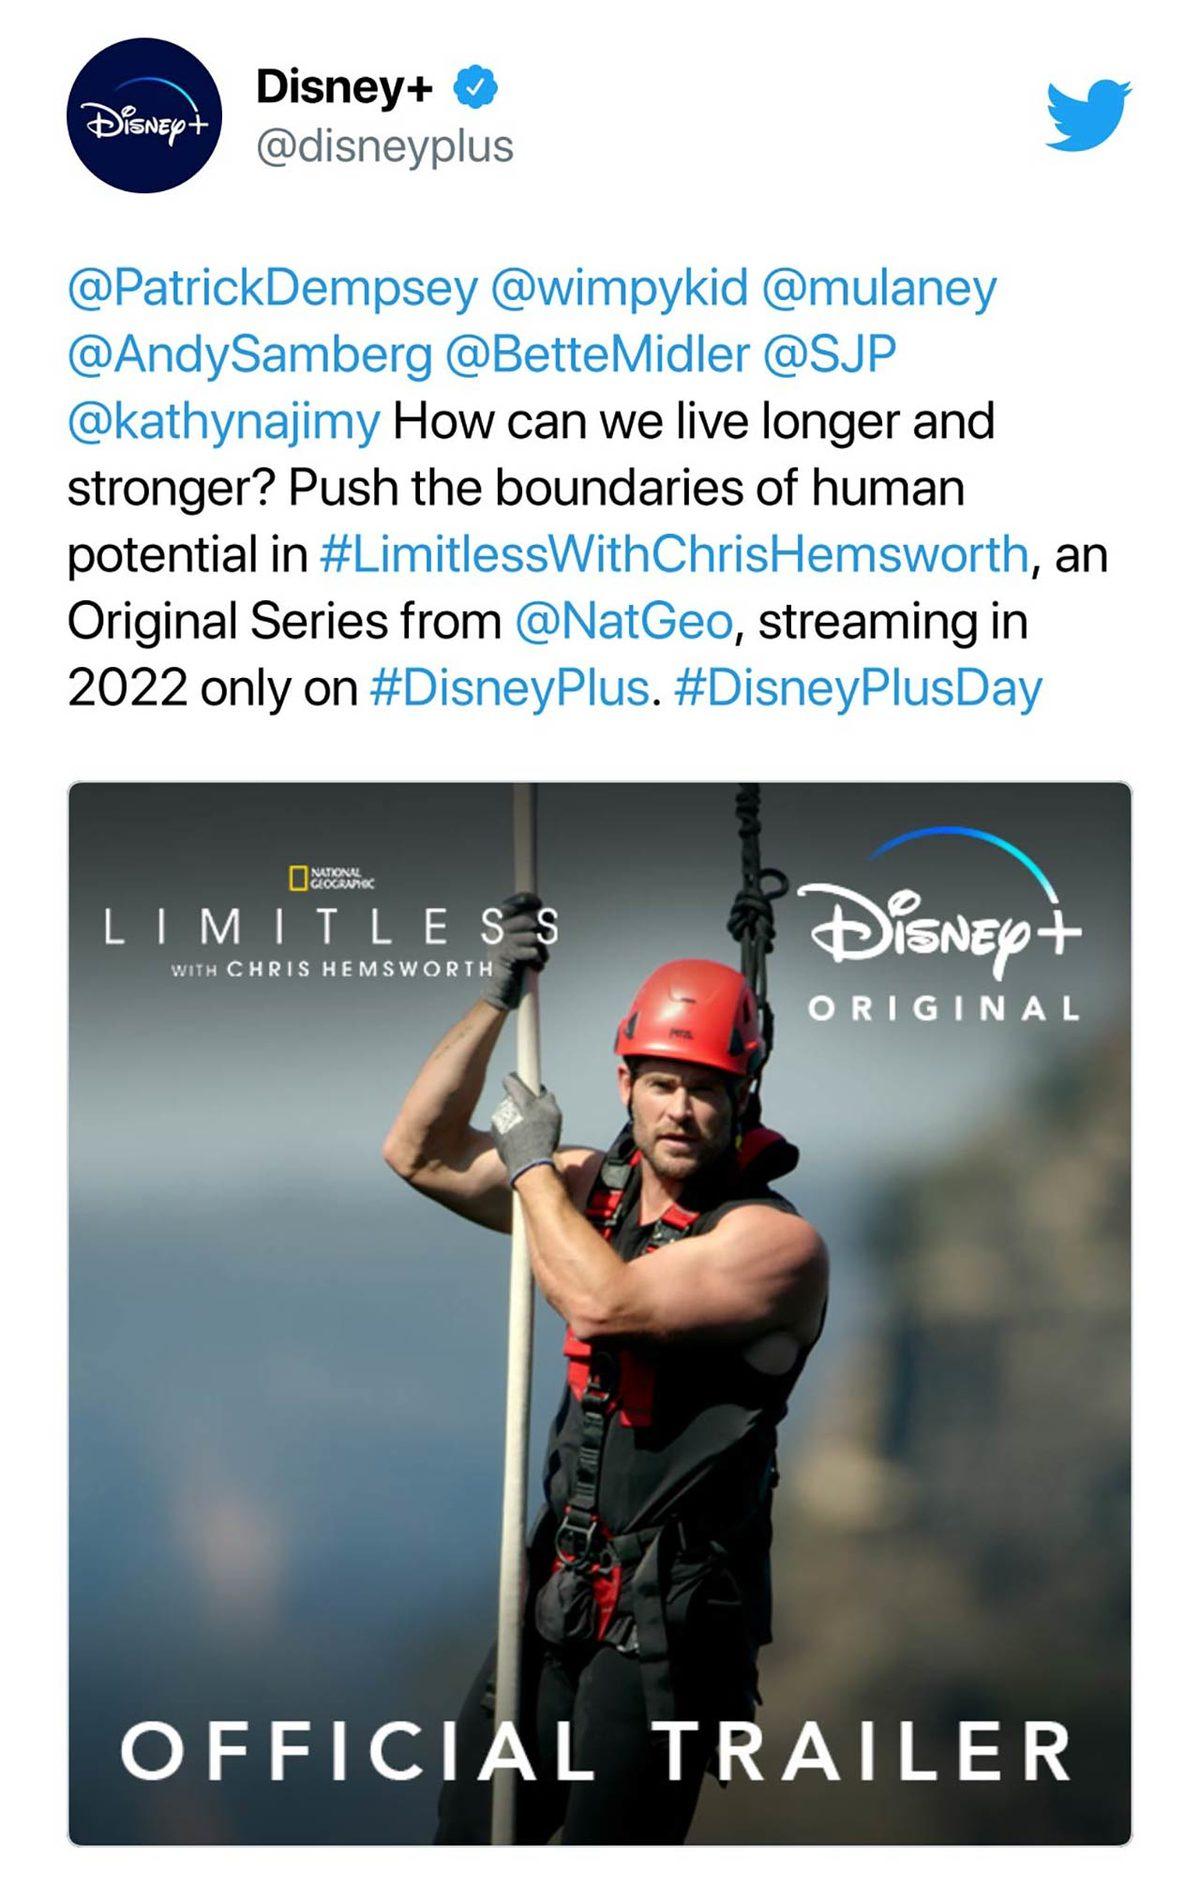The width and height of the screenshot is (1200, 1901).
Task: Open the #DisneyPlusDay hashtag
Action: [859, 688]
